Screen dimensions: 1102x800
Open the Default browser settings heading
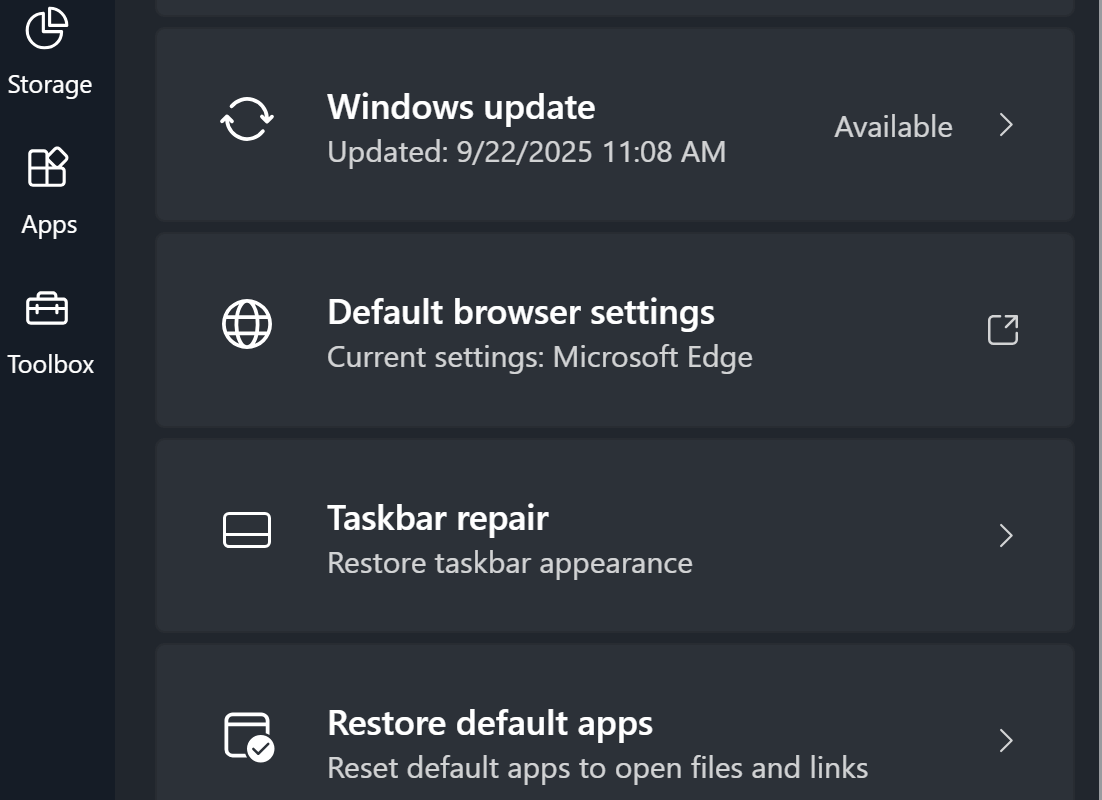point(520,312)
